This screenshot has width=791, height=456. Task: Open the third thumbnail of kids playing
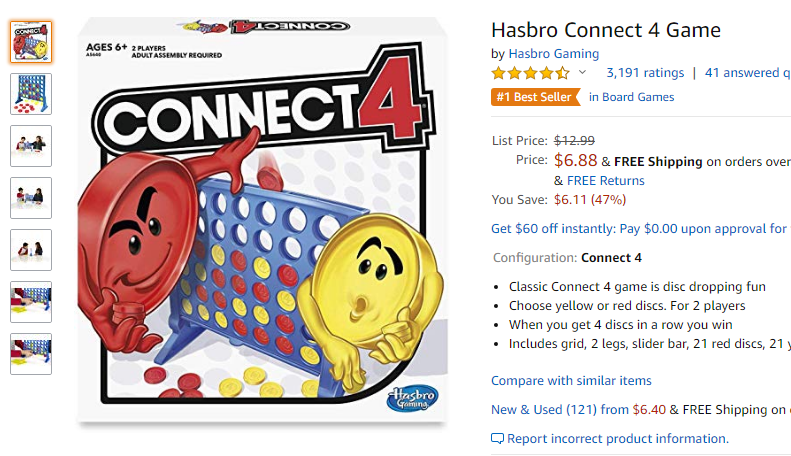31,146
